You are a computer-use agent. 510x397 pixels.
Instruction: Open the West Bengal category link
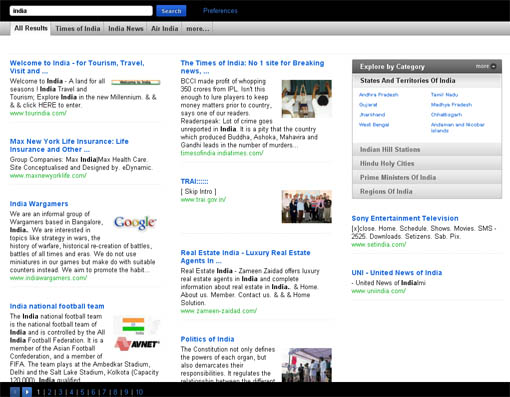pyautogui.click(x=374, y=125)
